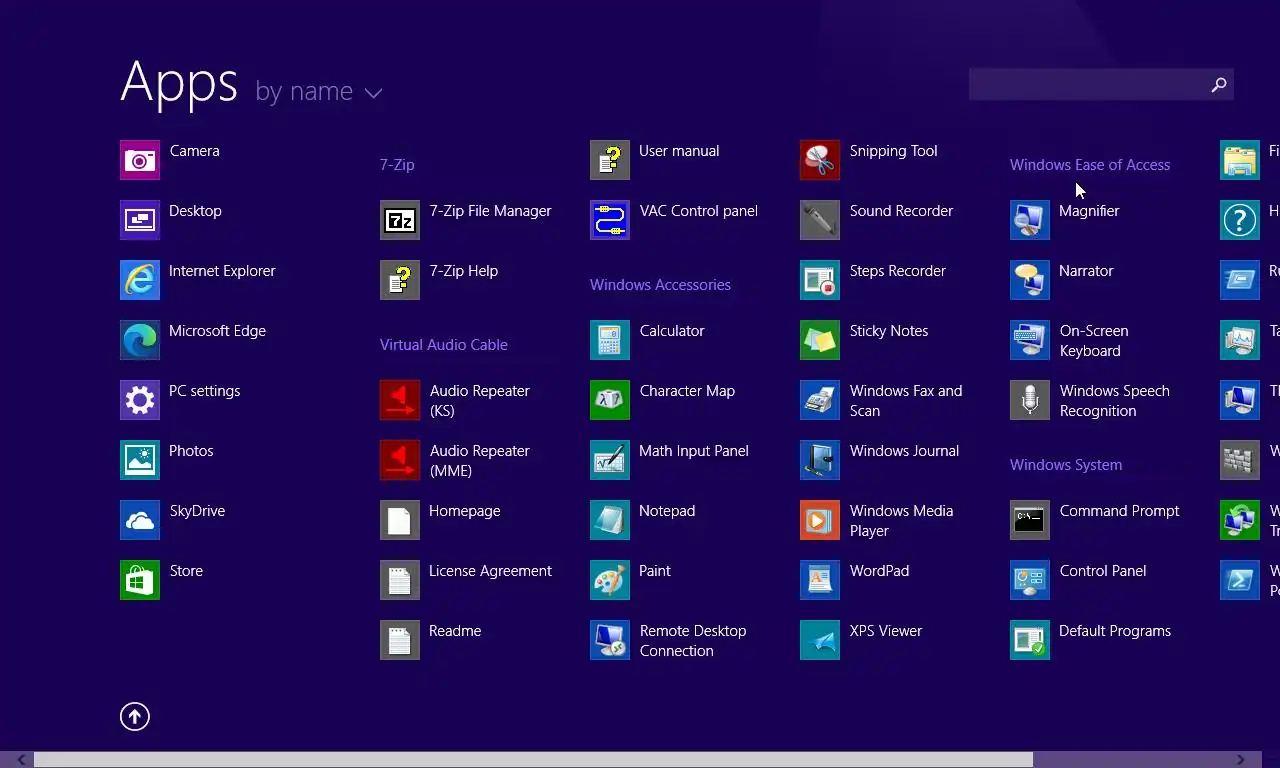Open the Snipping Tool scissors icon
The image size is (1280, 768).
[x=820, y=160]
